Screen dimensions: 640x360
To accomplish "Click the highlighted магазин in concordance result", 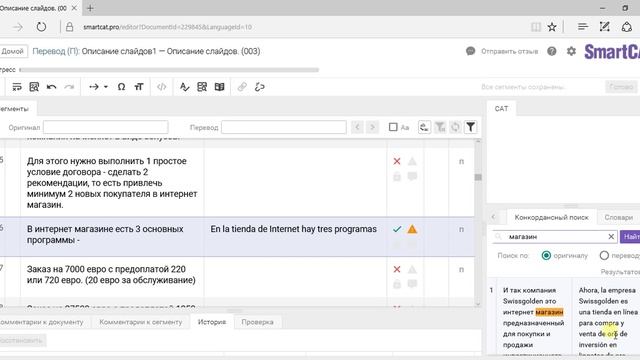I will [x=549, y=312].
